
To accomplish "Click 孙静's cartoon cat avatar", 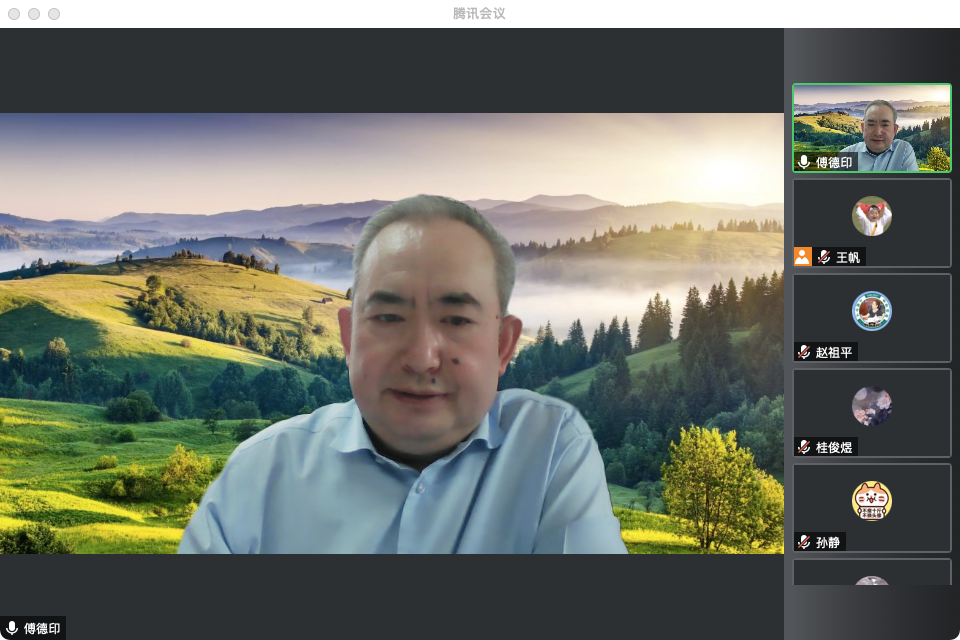I will [x=872, y=501].
